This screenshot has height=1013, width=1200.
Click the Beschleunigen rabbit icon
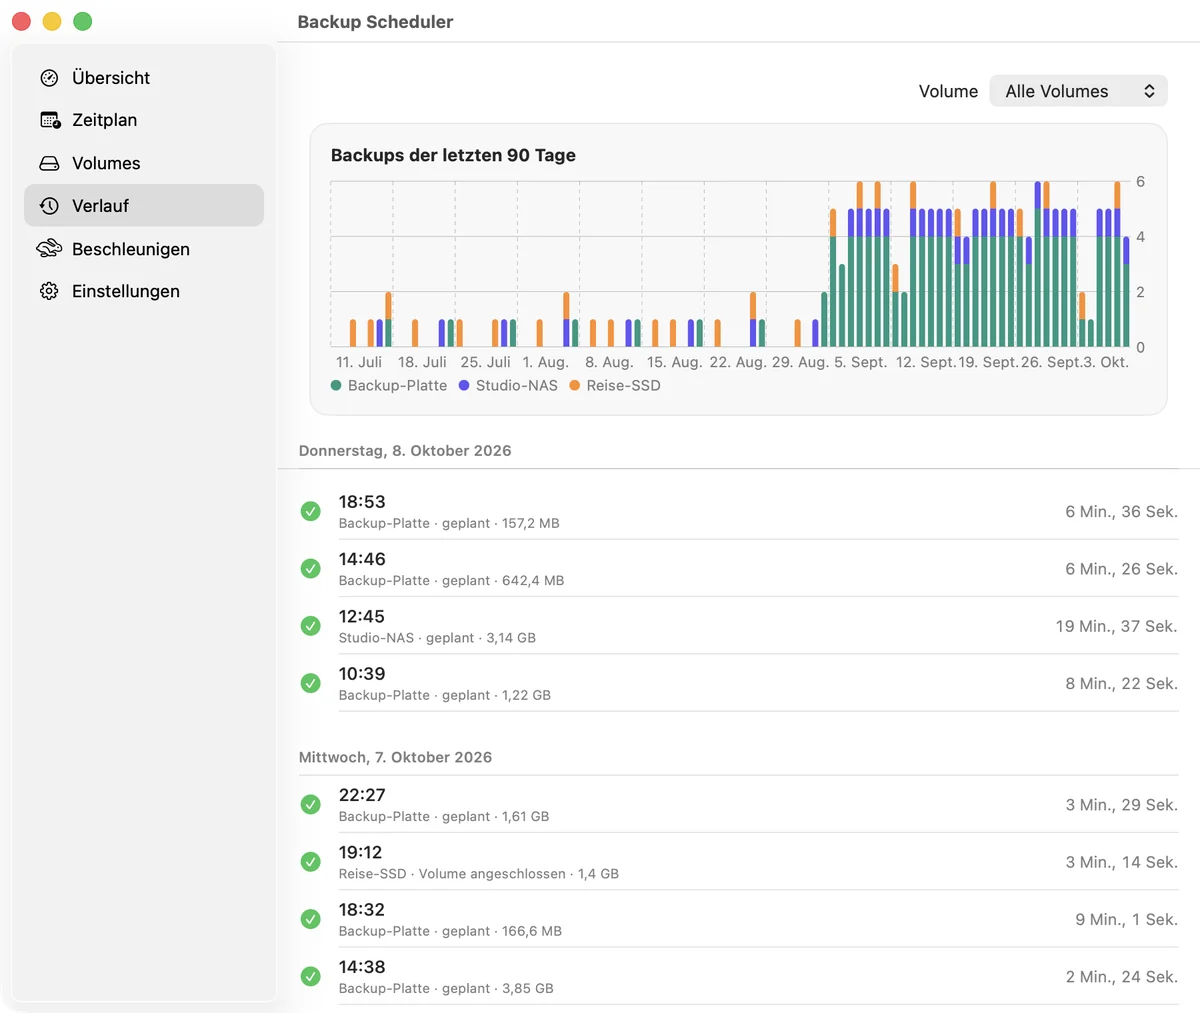point(49,249)
